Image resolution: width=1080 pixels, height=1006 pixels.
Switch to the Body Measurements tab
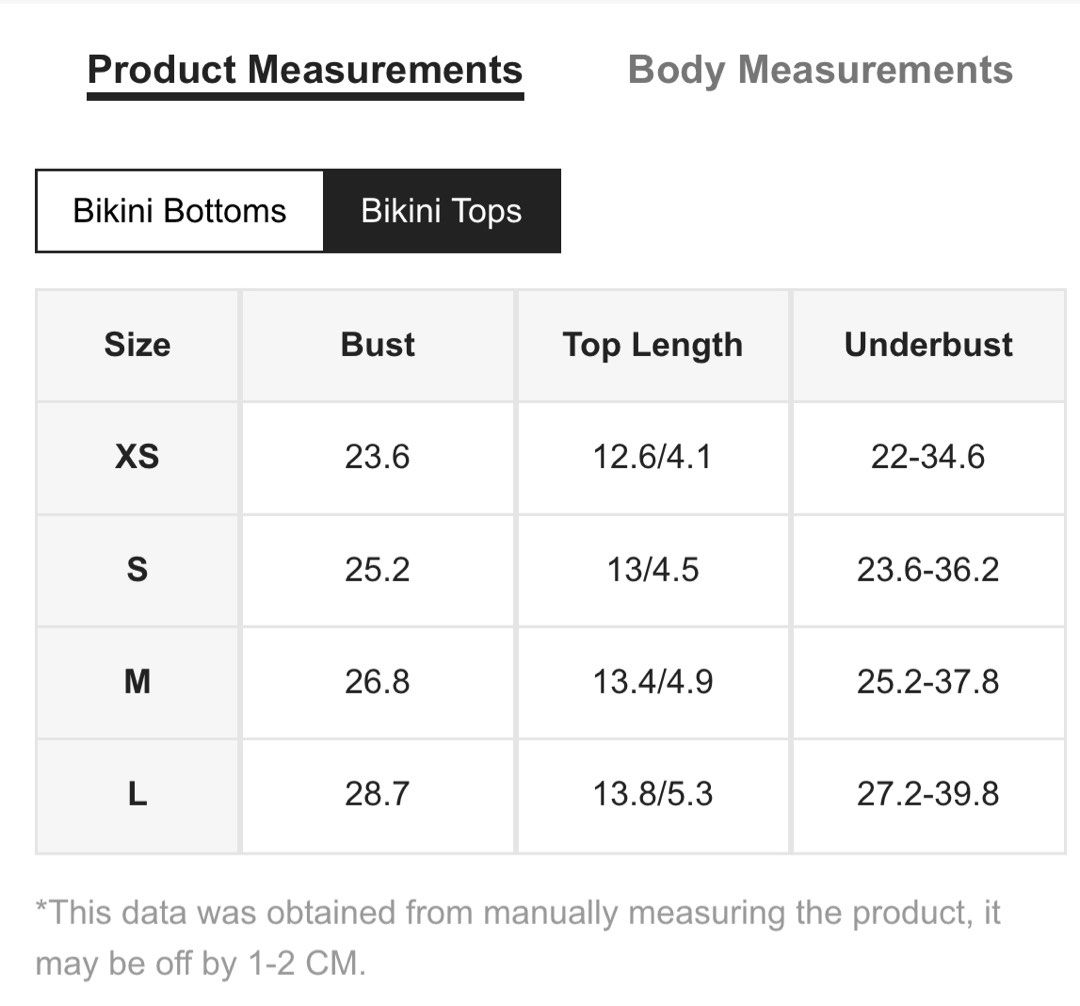[x=820, y=70]
